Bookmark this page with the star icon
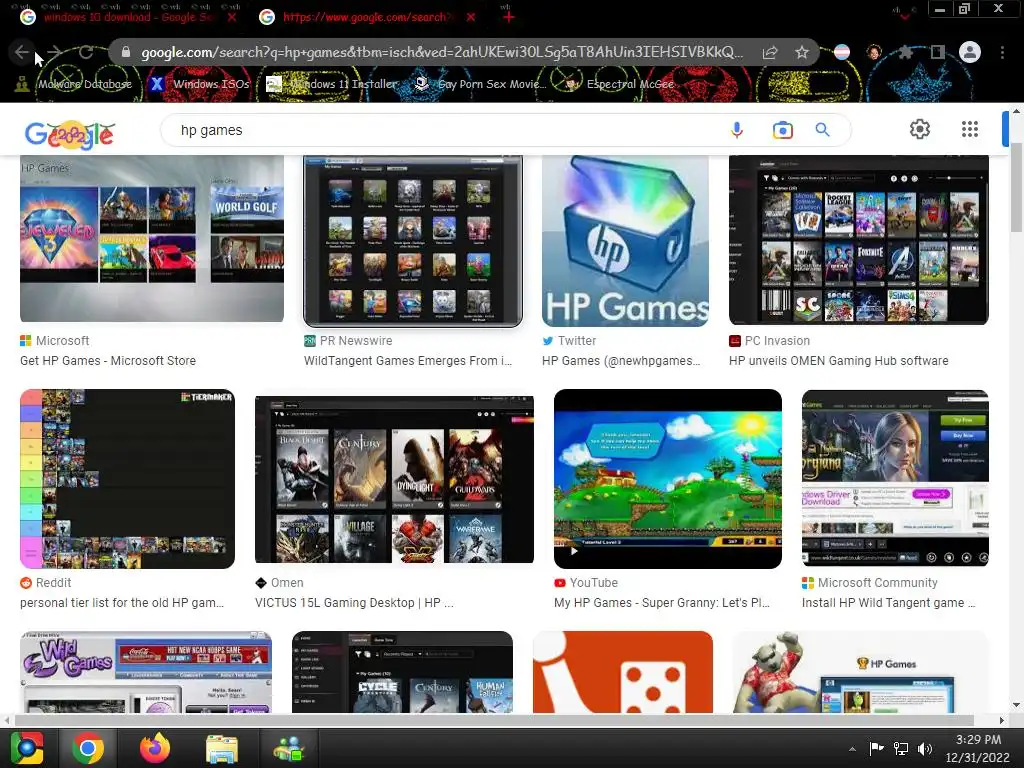This screenshot has height=768, width=1024. 802,52
